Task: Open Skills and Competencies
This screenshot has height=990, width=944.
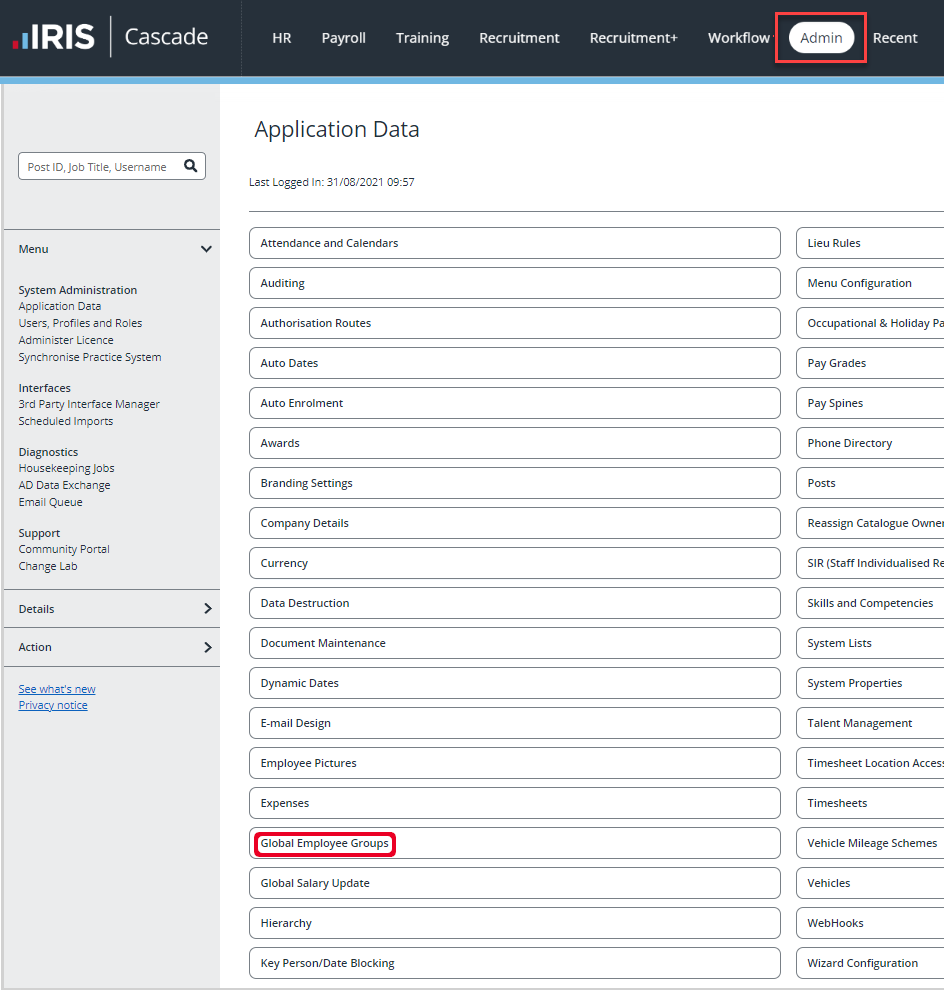Action: pyautogui.click(x=870, y=603)
